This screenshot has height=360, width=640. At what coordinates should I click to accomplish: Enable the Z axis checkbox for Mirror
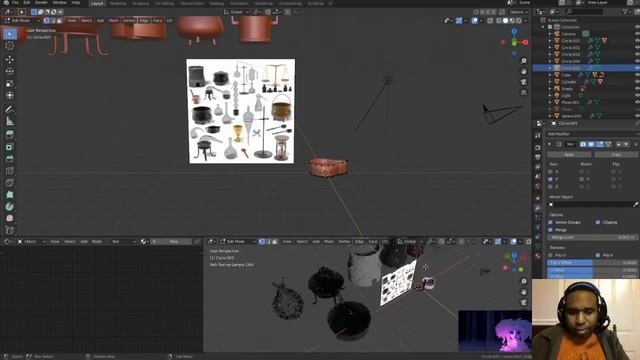pyautogui.click(x=550, y=187)
